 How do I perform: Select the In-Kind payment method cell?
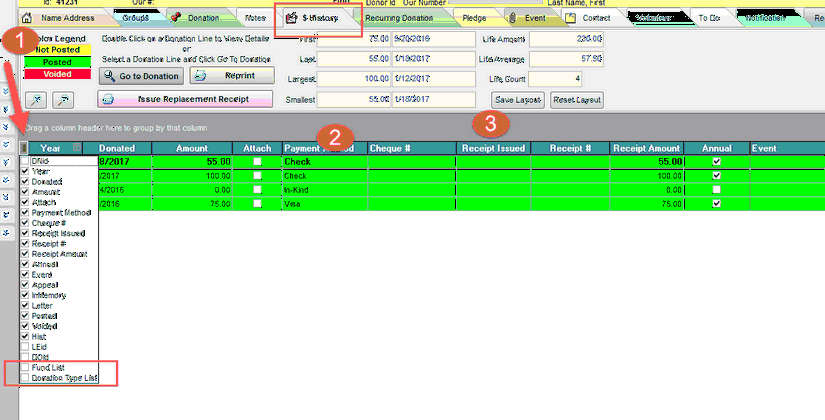click(x=325, y=190)
